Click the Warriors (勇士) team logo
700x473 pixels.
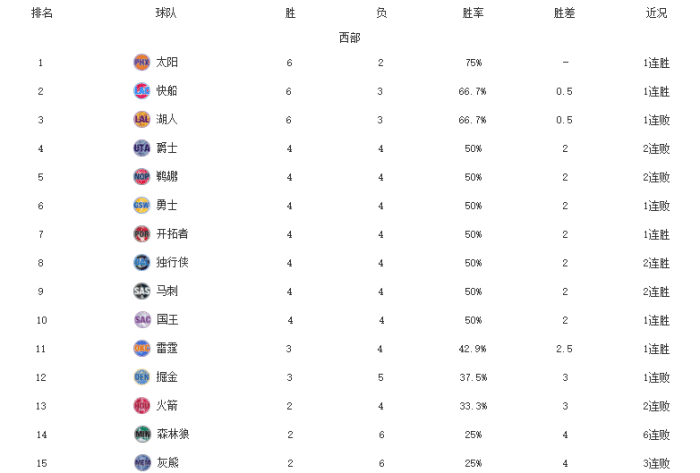click(x=141, y=205)
